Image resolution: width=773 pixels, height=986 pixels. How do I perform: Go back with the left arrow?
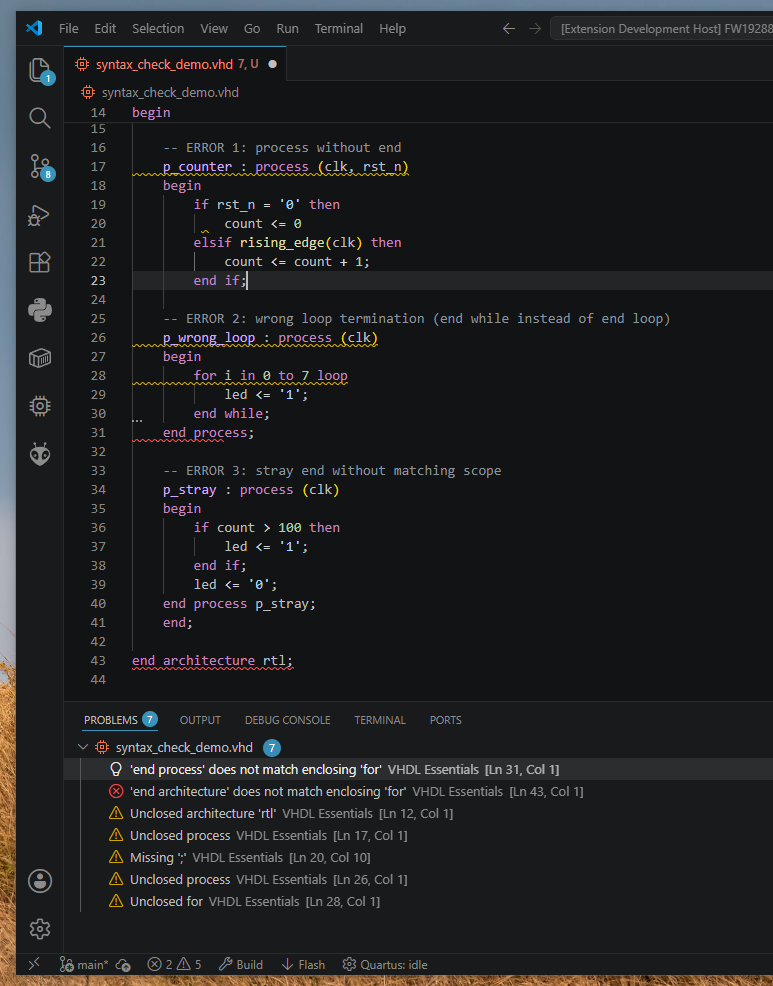click(x=509, y=28)
